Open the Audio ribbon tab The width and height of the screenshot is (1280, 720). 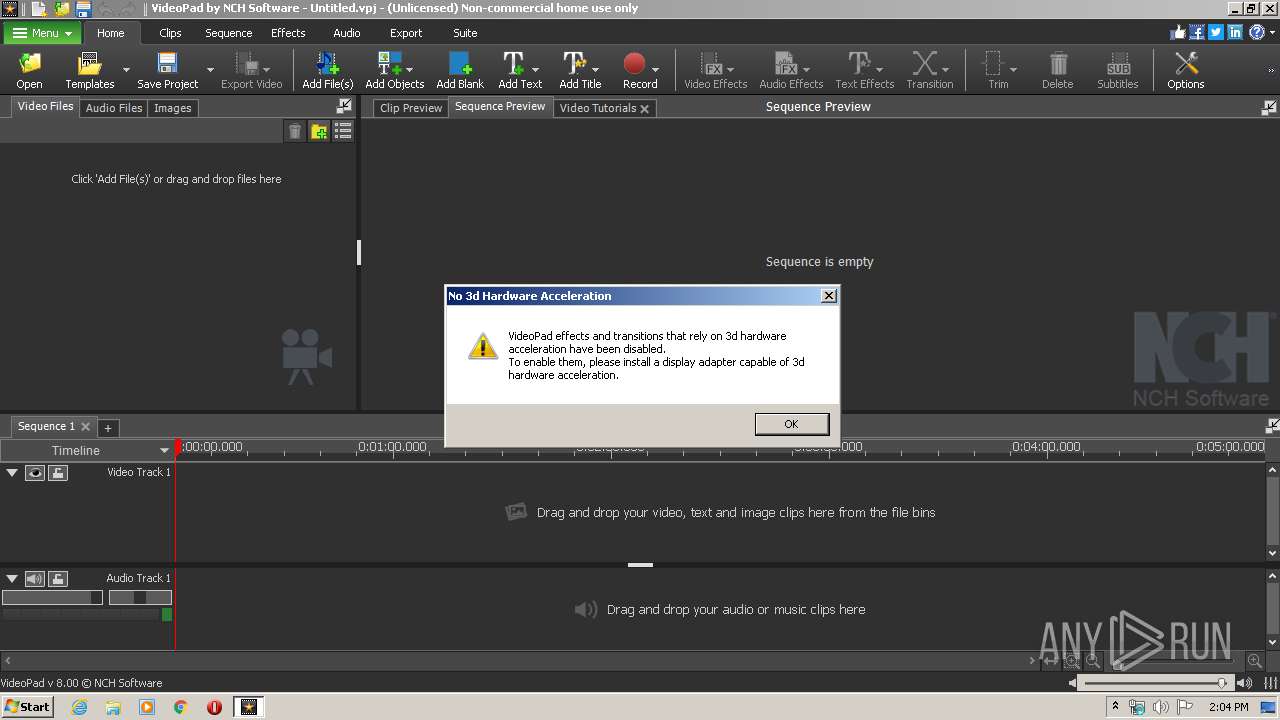coord(347,33)
